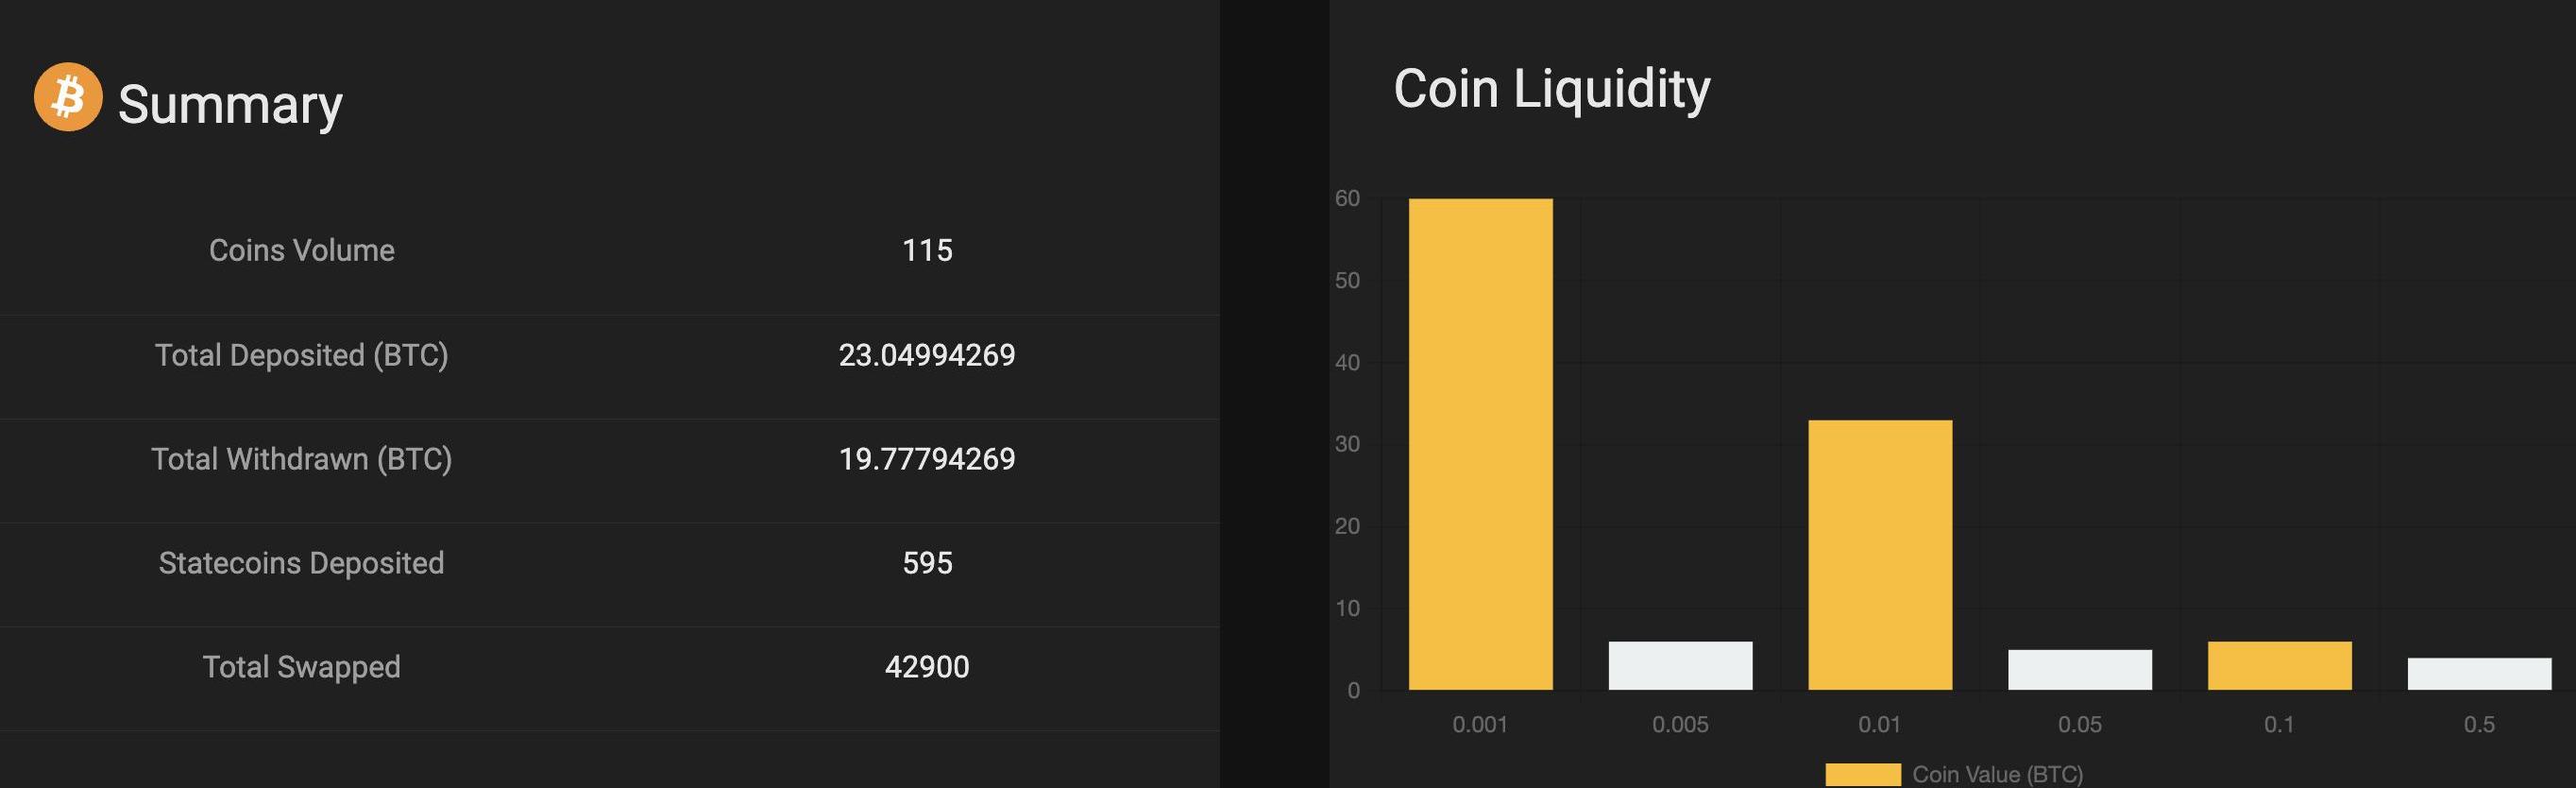The width and height of the screenshot is (2576, 788).
Task: Click the Statecoins Deposited value 595
Action: pos(927,563)
